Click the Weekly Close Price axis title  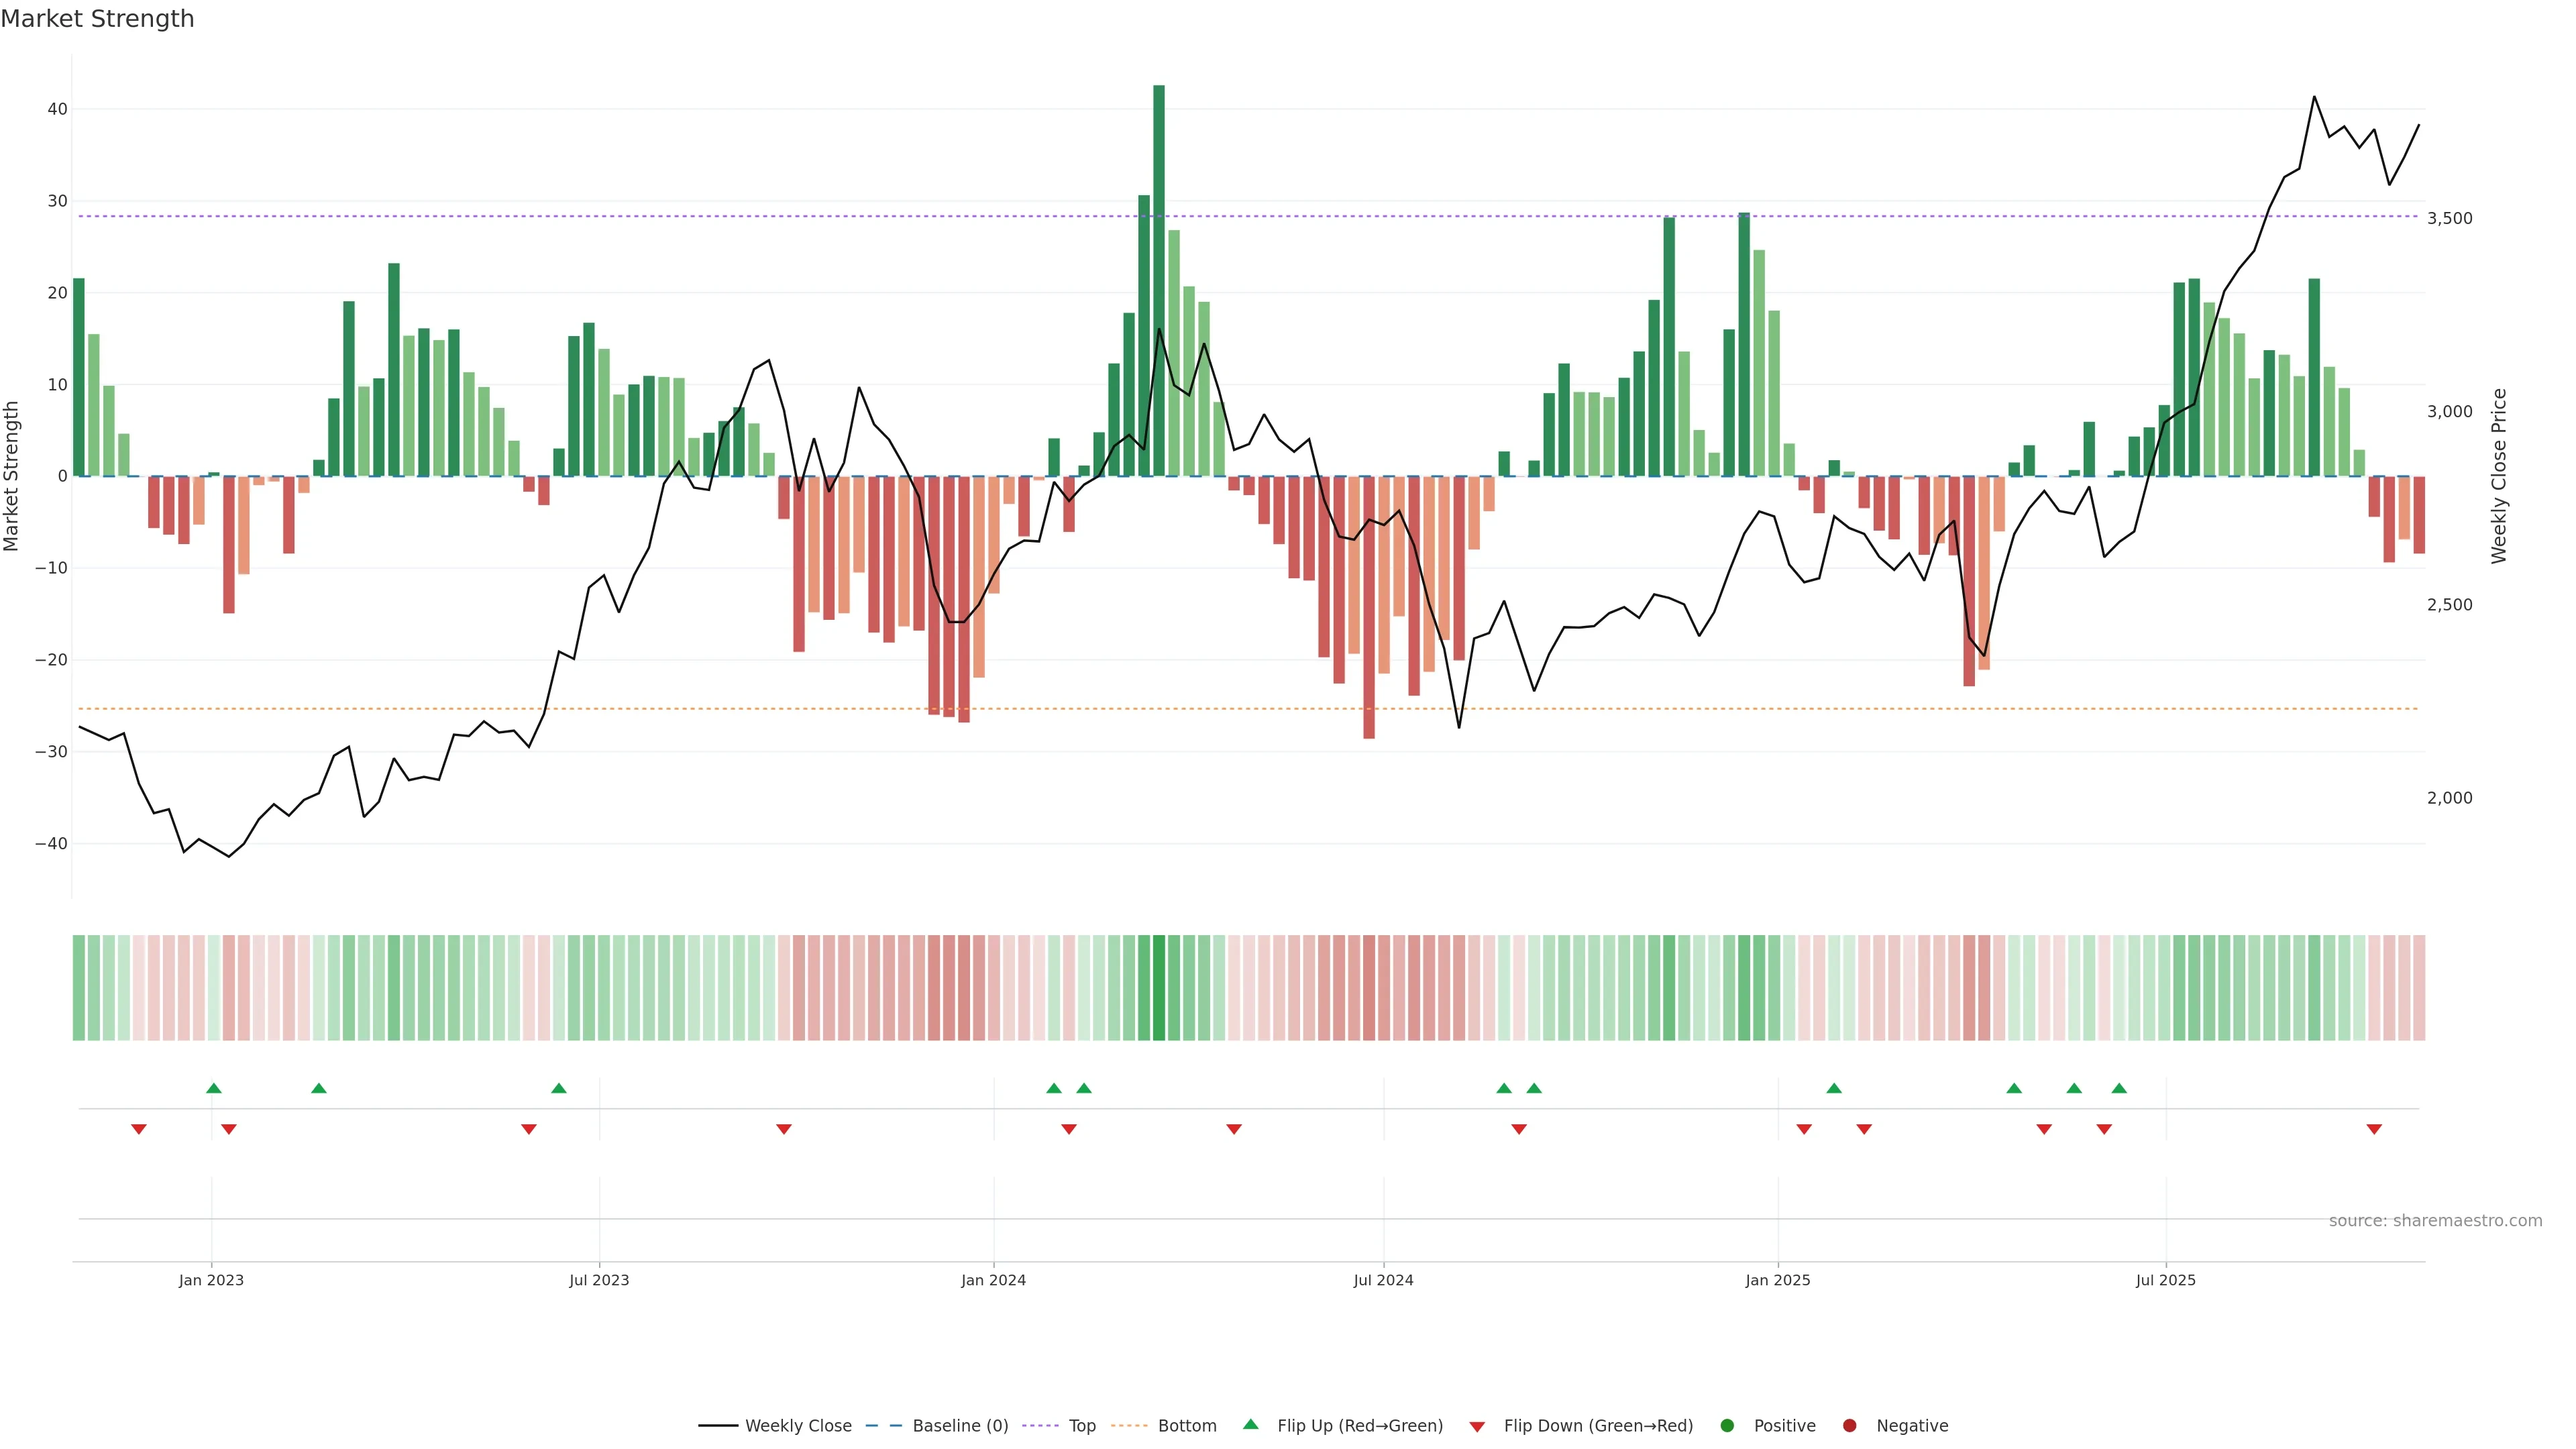tap(2499, 476)
